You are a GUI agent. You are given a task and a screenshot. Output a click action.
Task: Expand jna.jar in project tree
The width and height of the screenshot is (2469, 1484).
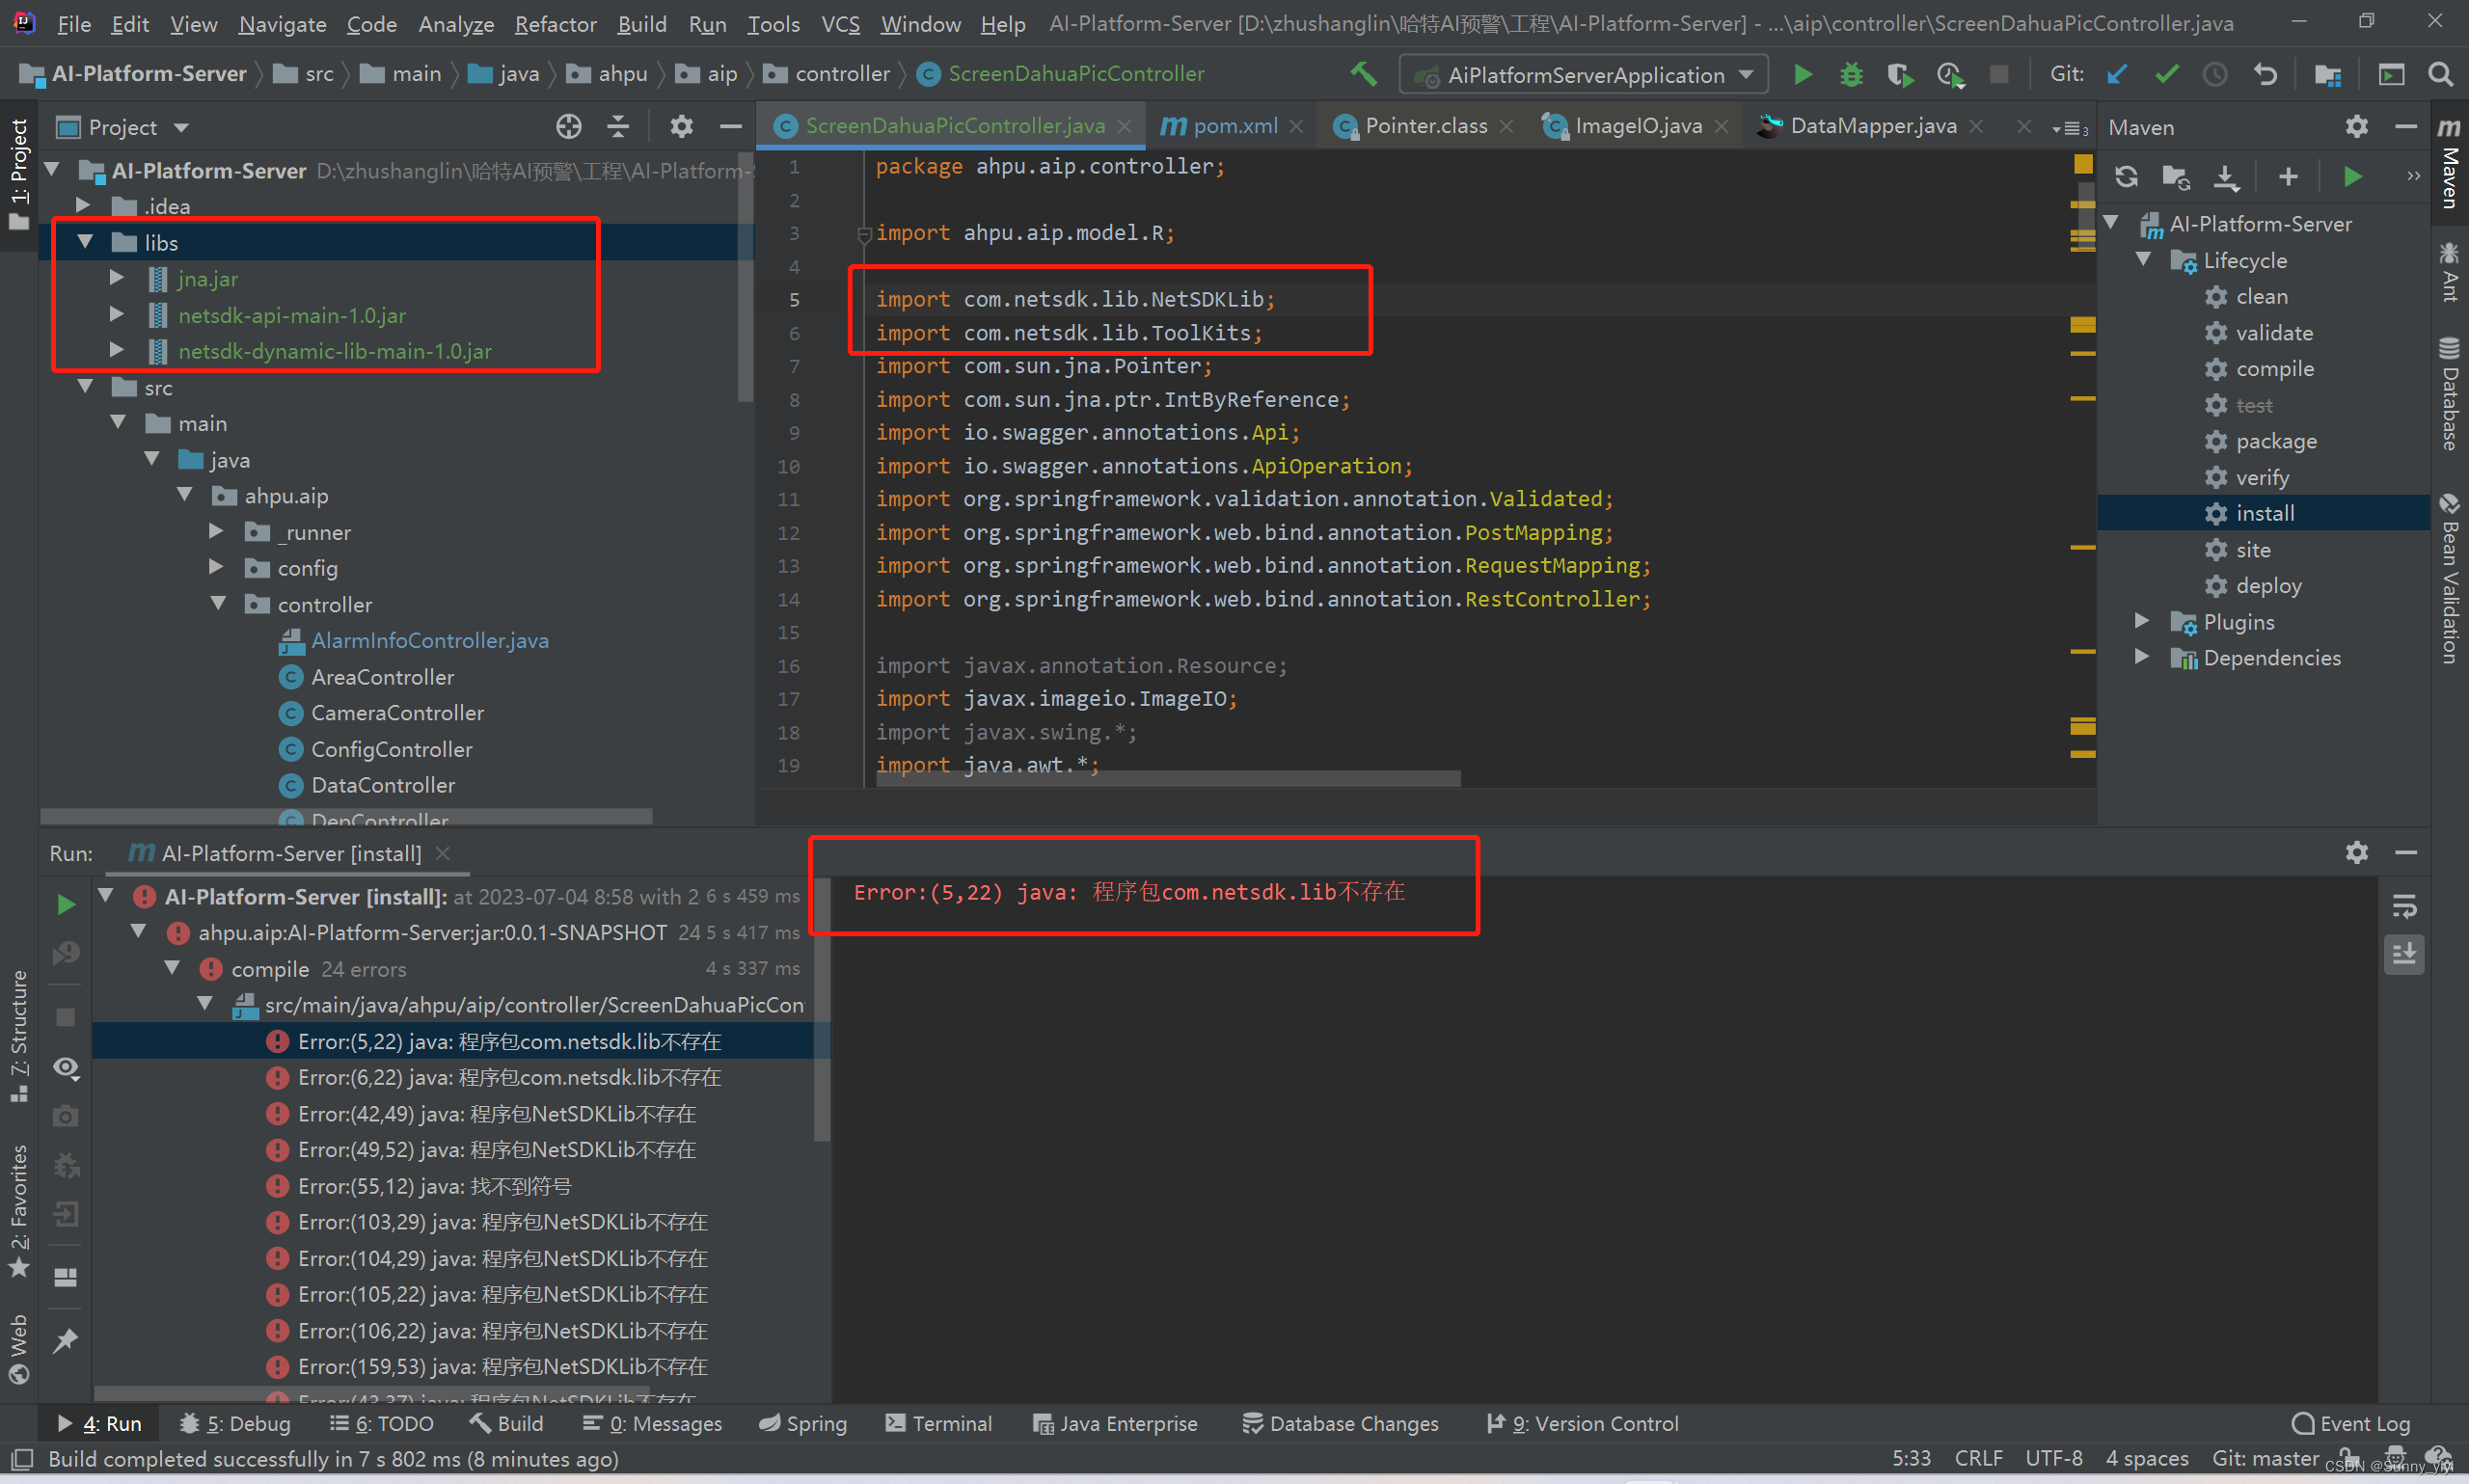click(x=117, y=278)
